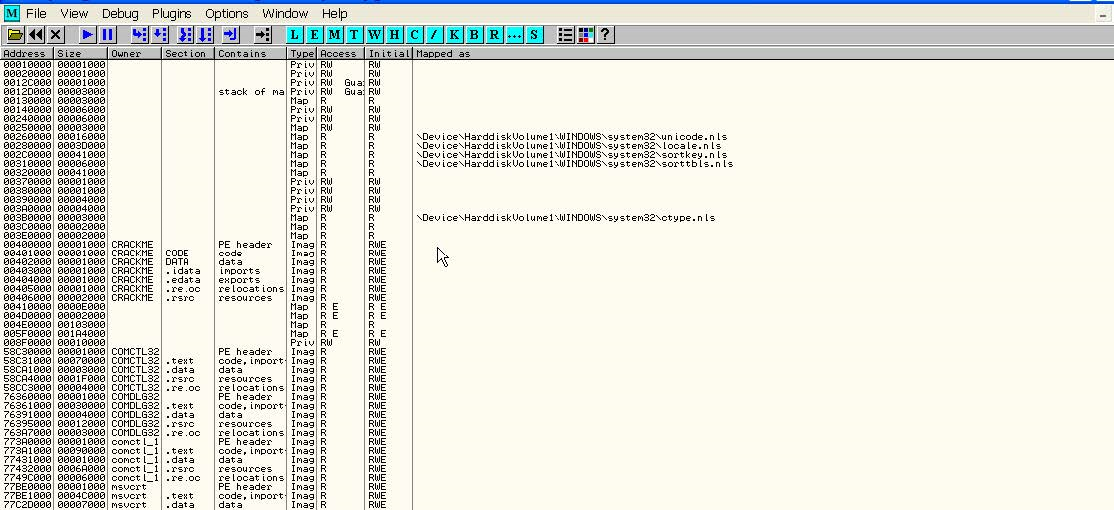Click the Section column header
The height and width of the screenshot is (510, 1114).
coord(188,53)
